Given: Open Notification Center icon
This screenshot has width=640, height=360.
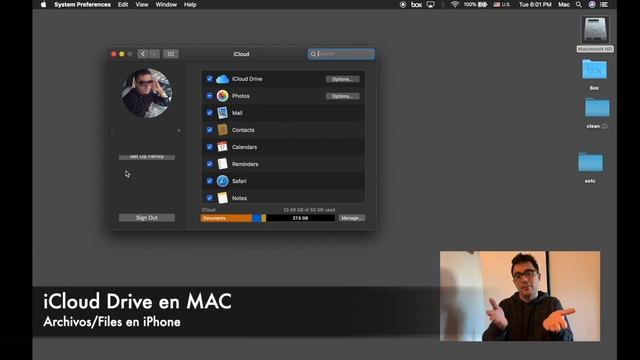Looking at the screenshot, I should 604,4.
